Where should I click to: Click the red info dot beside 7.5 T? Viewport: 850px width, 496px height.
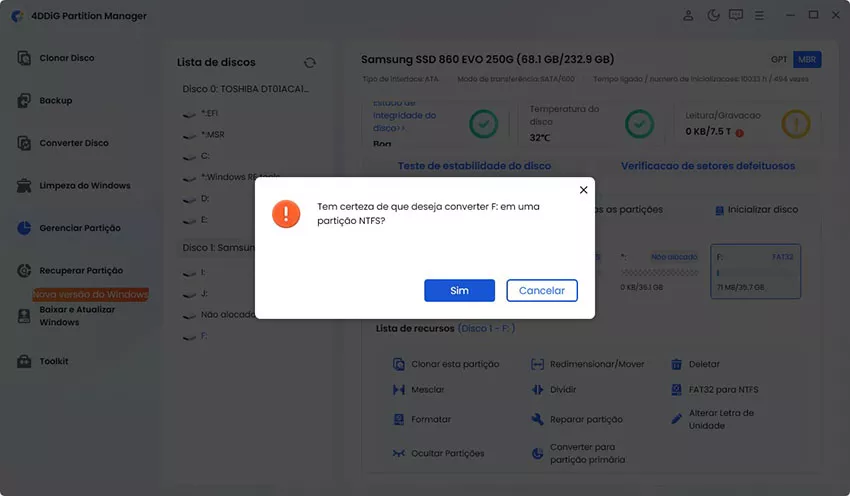(x=739, y=133)
